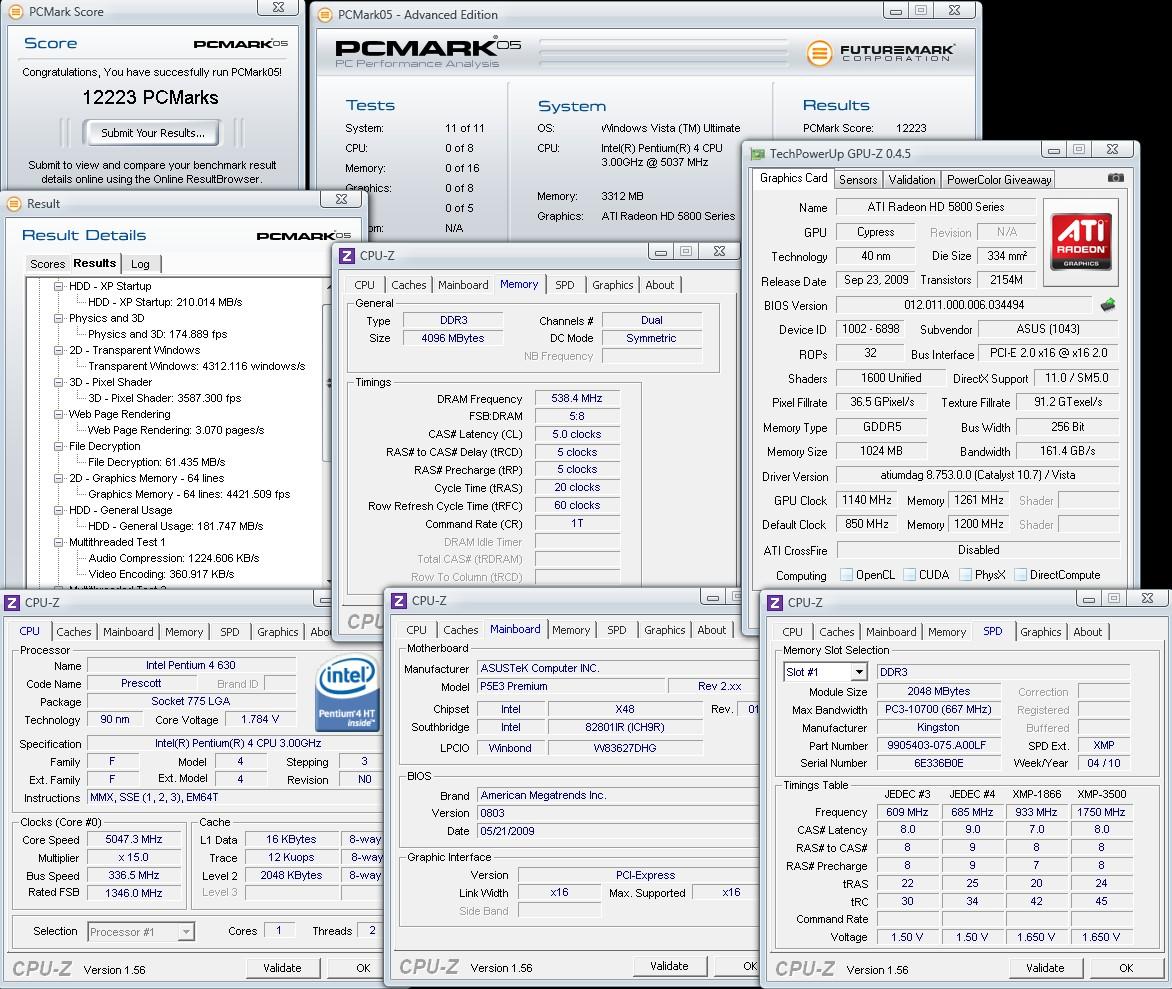The height and width of the screenshot is (989, 1172).
Task: Click the CPU-Z Mainboard window Z icon
Action: [399, 601]
